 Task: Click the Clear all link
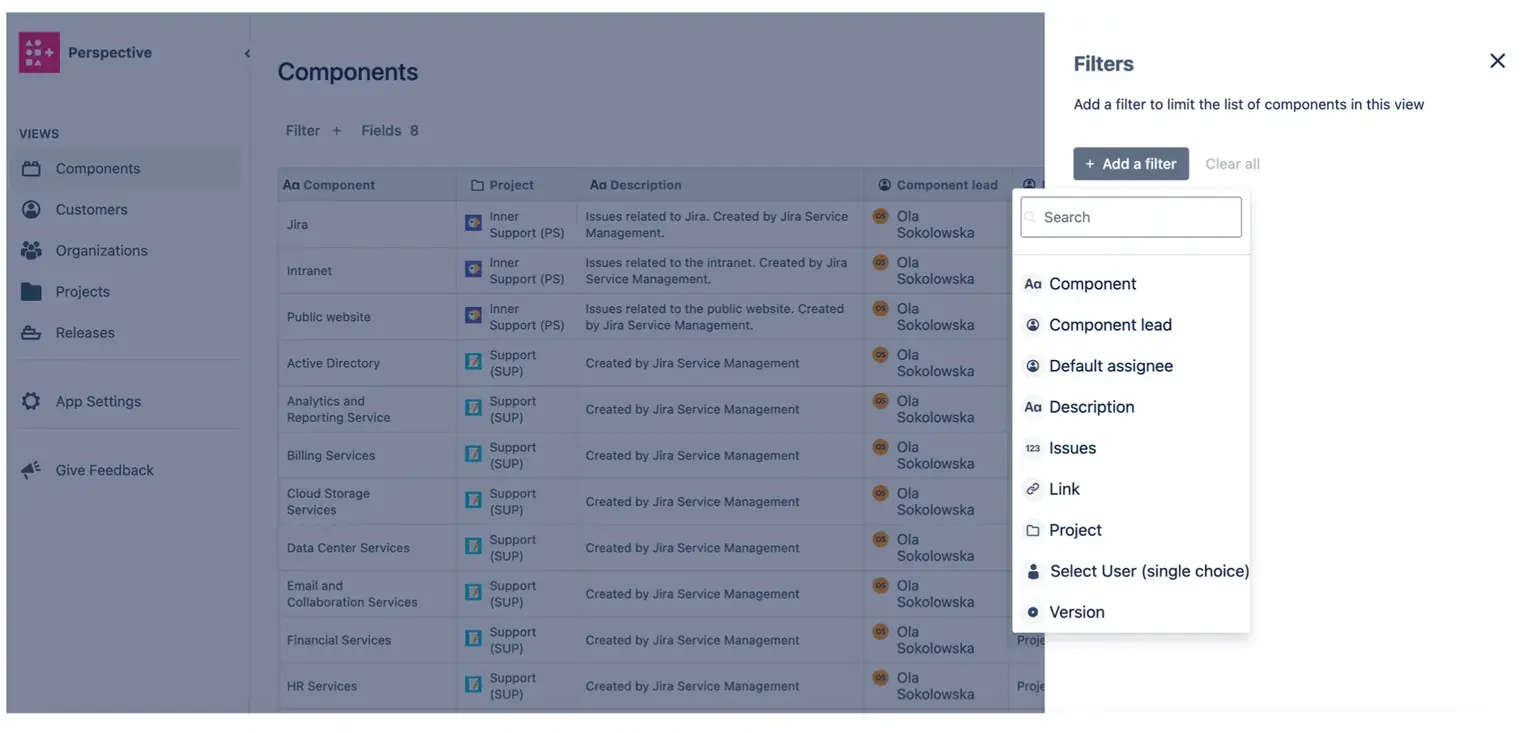point(1232,164)
